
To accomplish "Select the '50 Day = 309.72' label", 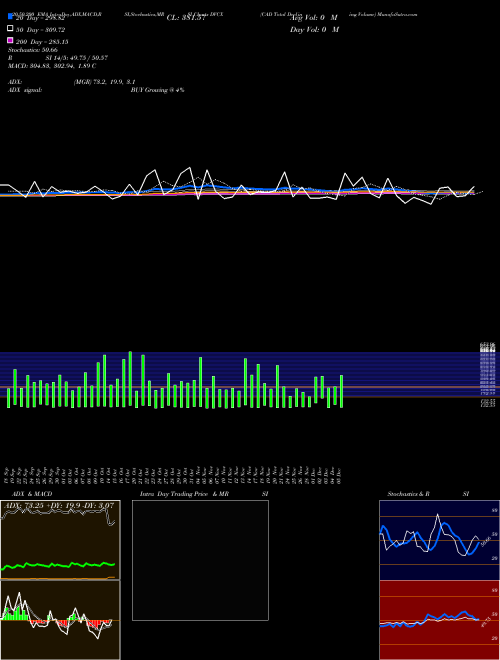I will coord(40,30).
